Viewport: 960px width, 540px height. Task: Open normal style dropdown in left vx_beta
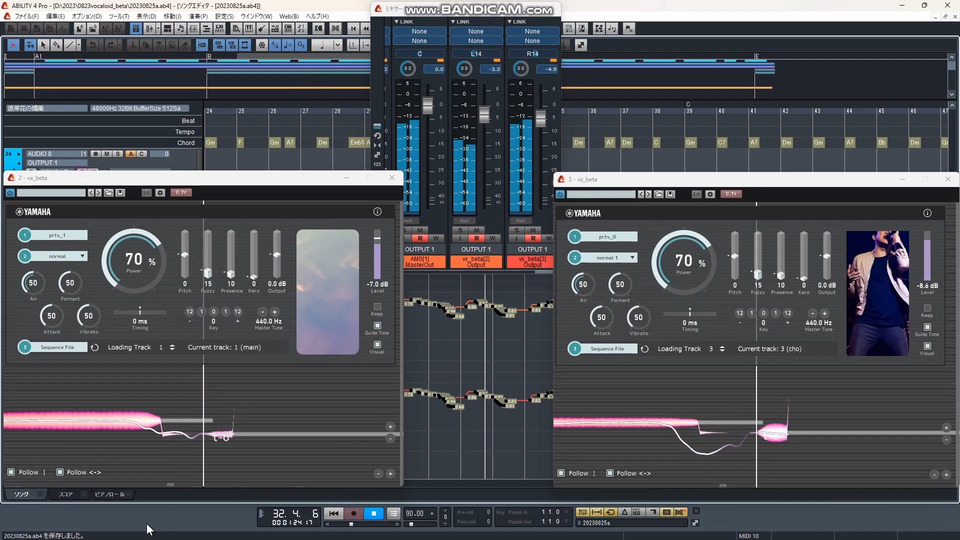coord(61,256)
